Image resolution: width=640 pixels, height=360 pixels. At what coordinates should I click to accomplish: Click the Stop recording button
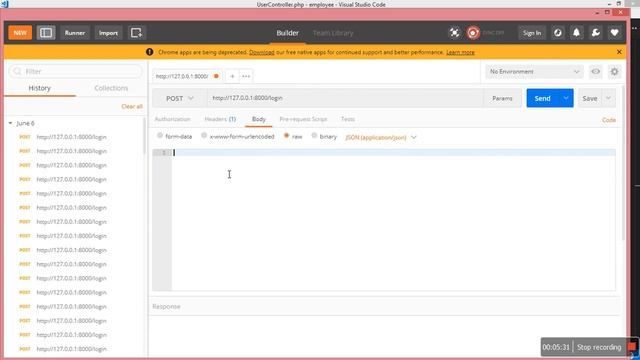[x=599, y=347]
